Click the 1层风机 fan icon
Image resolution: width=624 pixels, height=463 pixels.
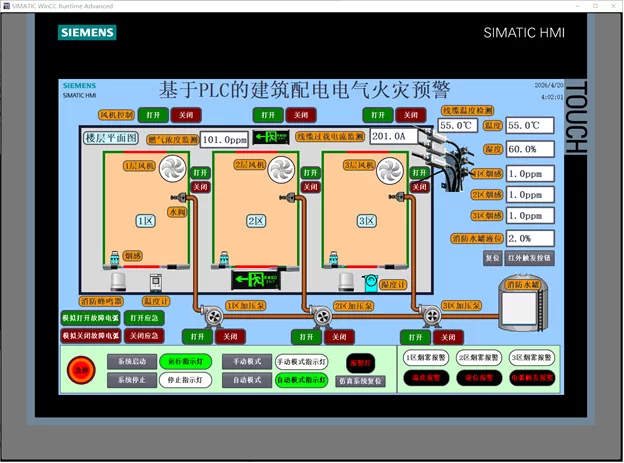(x=172, y=168)
